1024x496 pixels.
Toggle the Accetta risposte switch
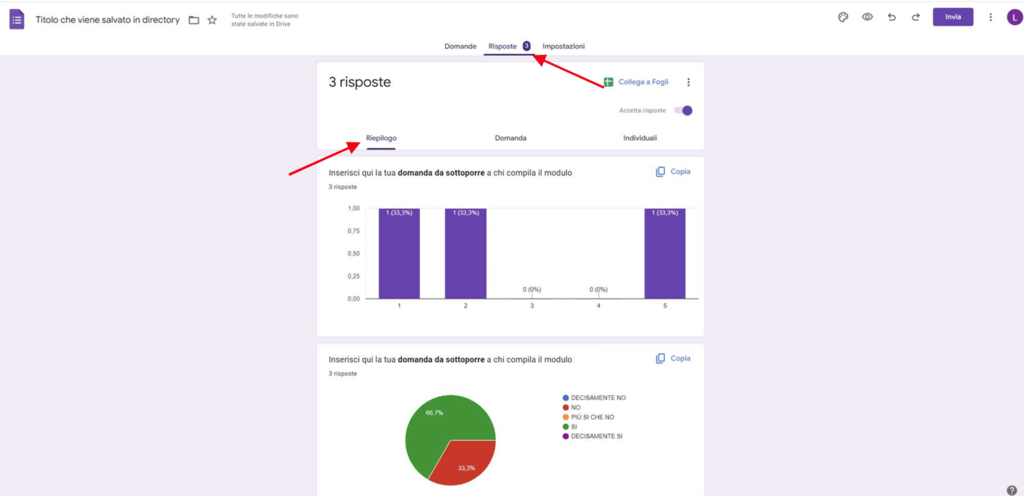[x=684, y=110]
